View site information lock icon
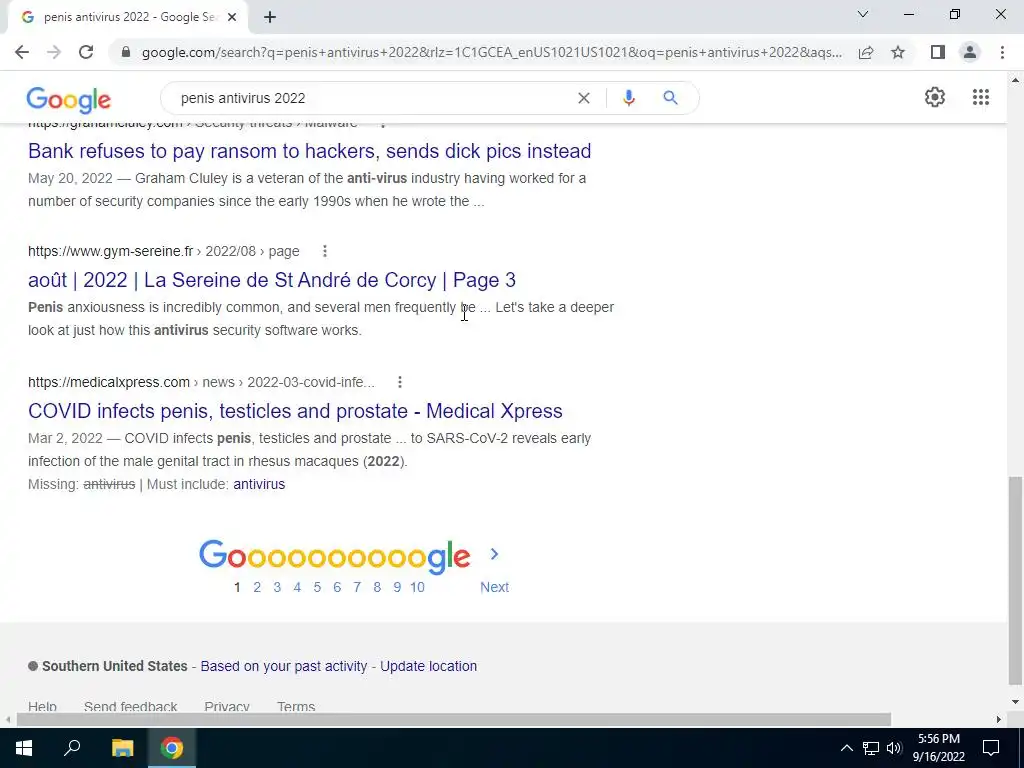The image size is (1024, 768). coord(126,52)
